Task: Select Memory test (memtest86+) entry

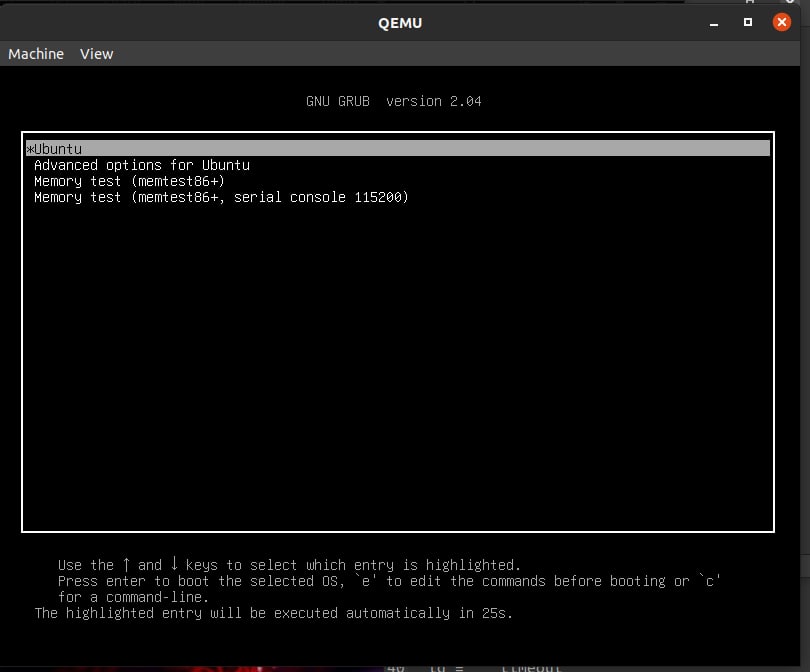Action: click(129, 181)
